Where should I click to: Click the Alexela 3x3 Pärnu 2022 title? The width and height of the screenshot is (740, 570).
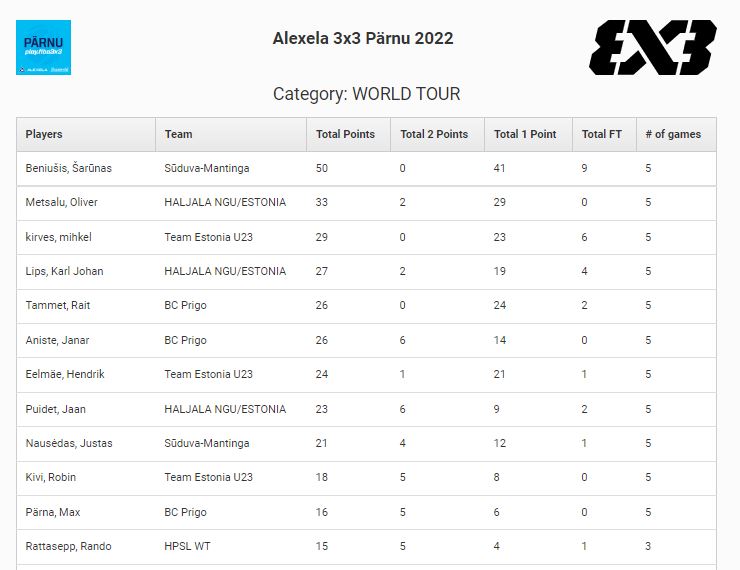363,39
